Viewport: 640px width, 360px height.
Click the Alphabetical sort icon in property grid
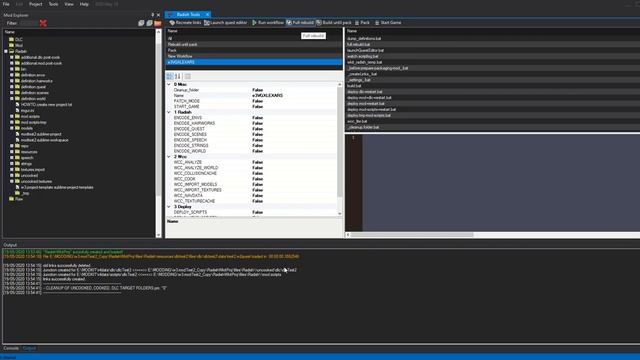[178, 76]
